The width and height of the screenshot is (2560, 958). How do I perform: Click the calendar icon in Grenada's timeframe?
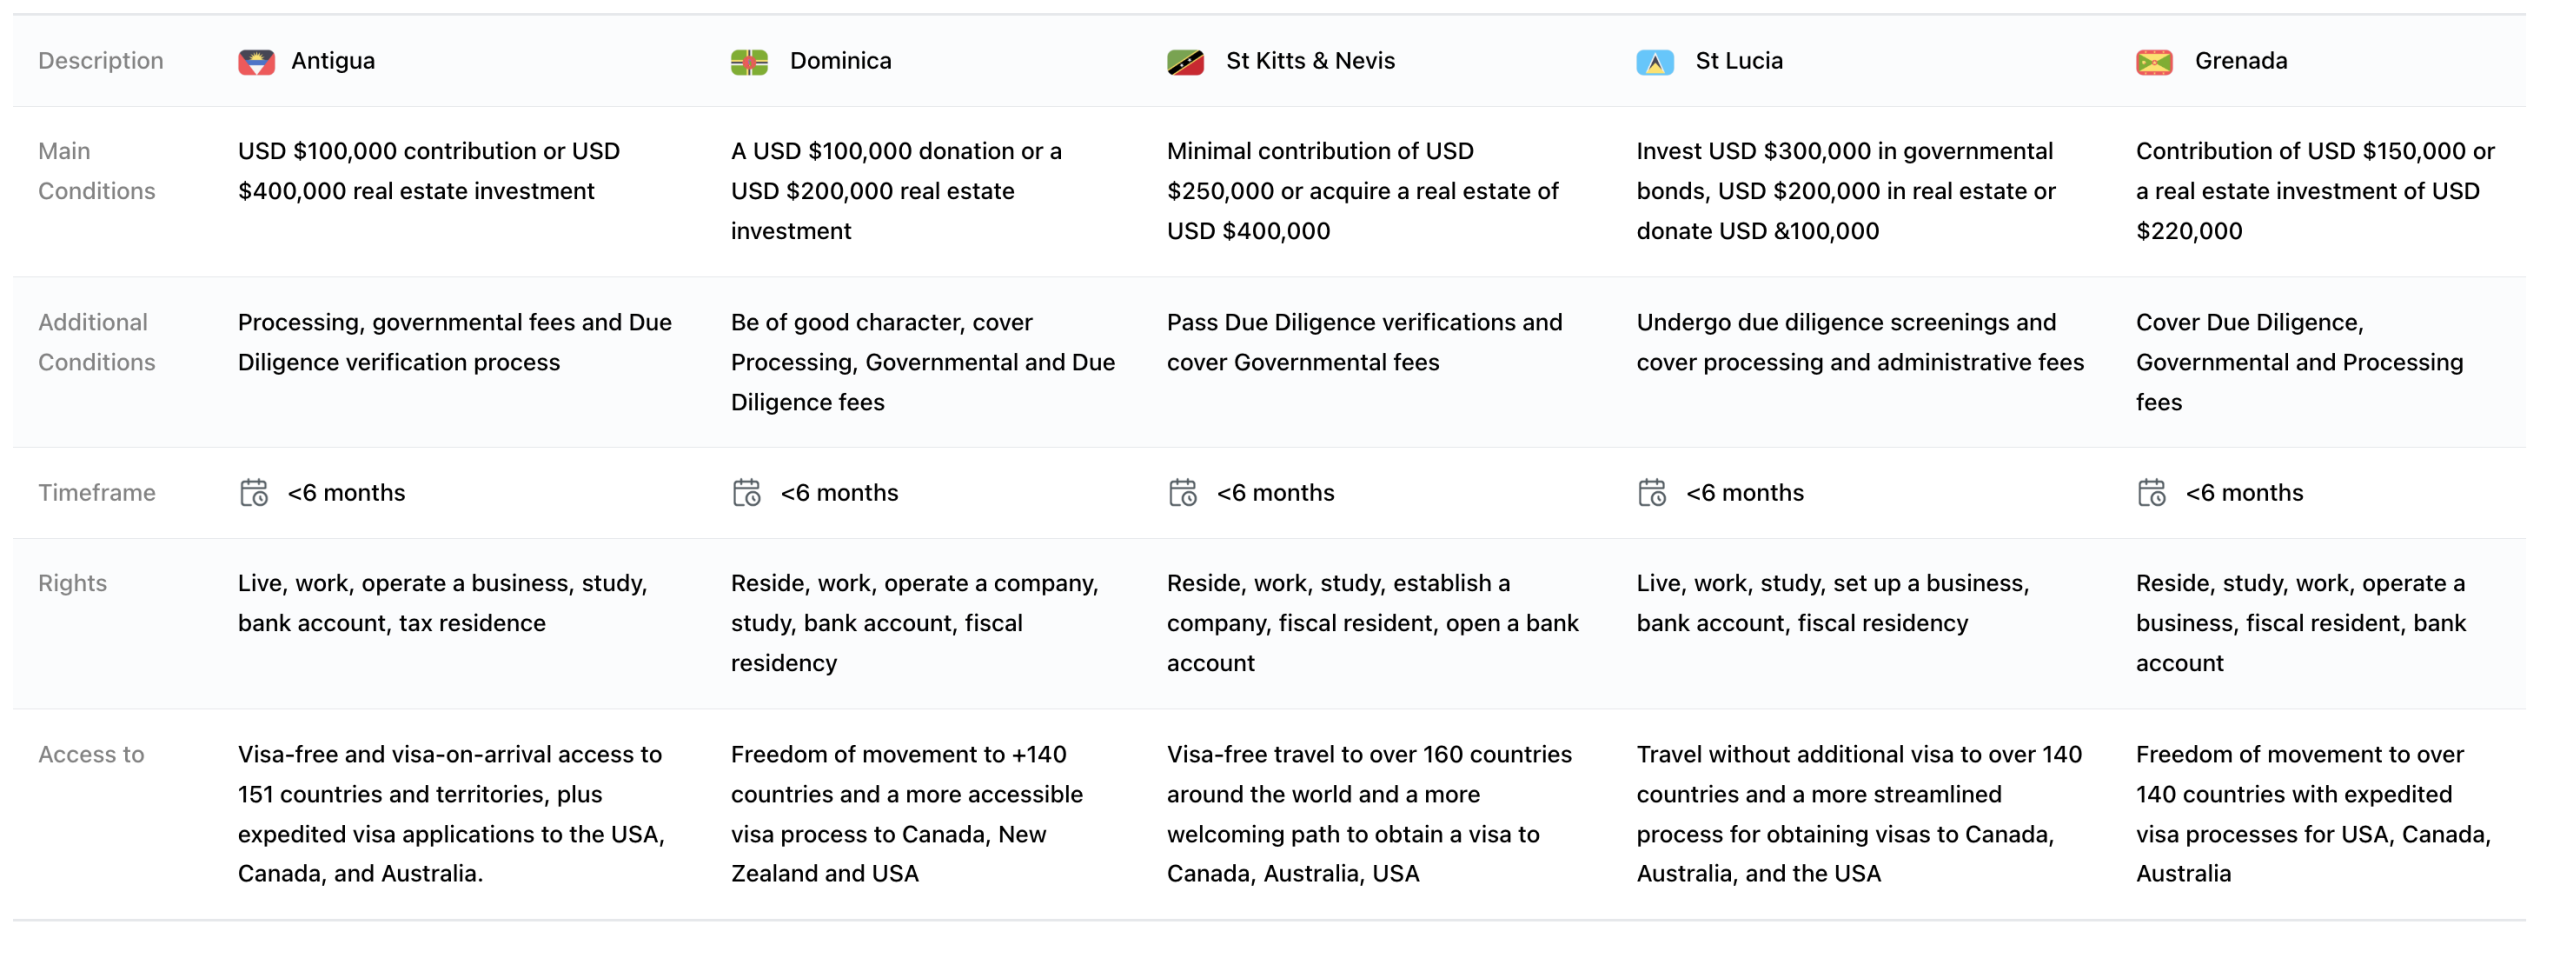click(2150, 492)
